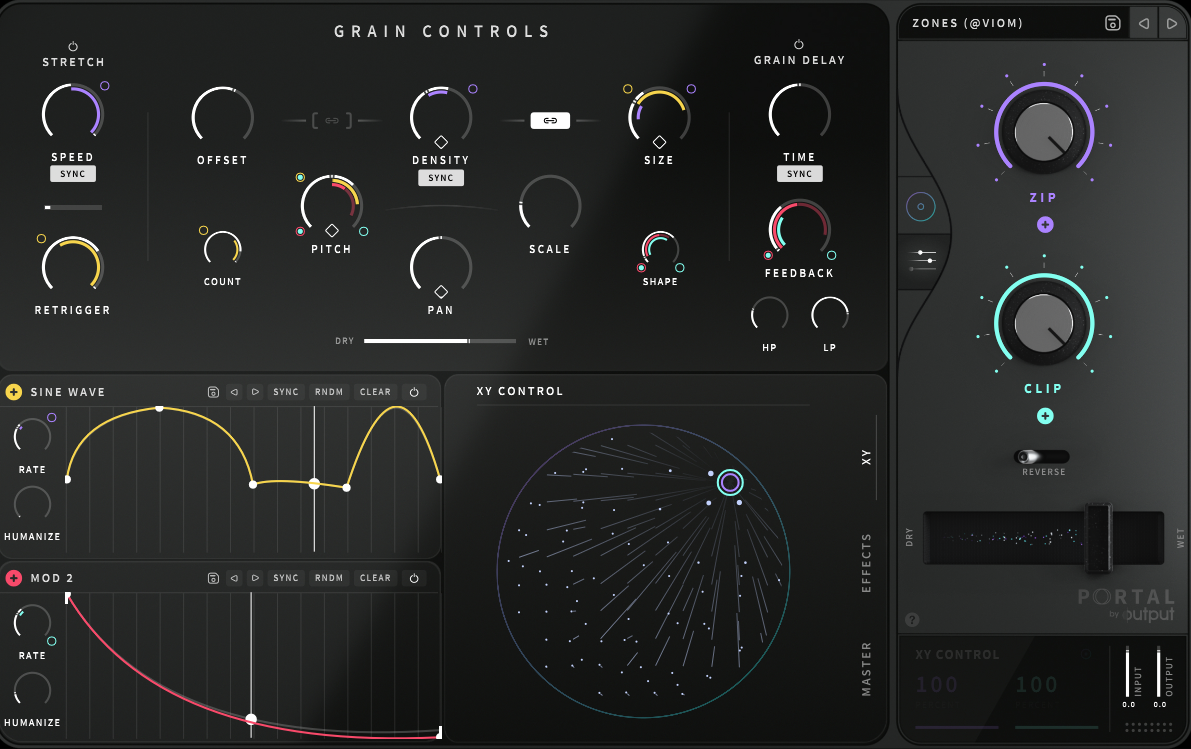Toggle the Grain Delay power button

[798, 44]
